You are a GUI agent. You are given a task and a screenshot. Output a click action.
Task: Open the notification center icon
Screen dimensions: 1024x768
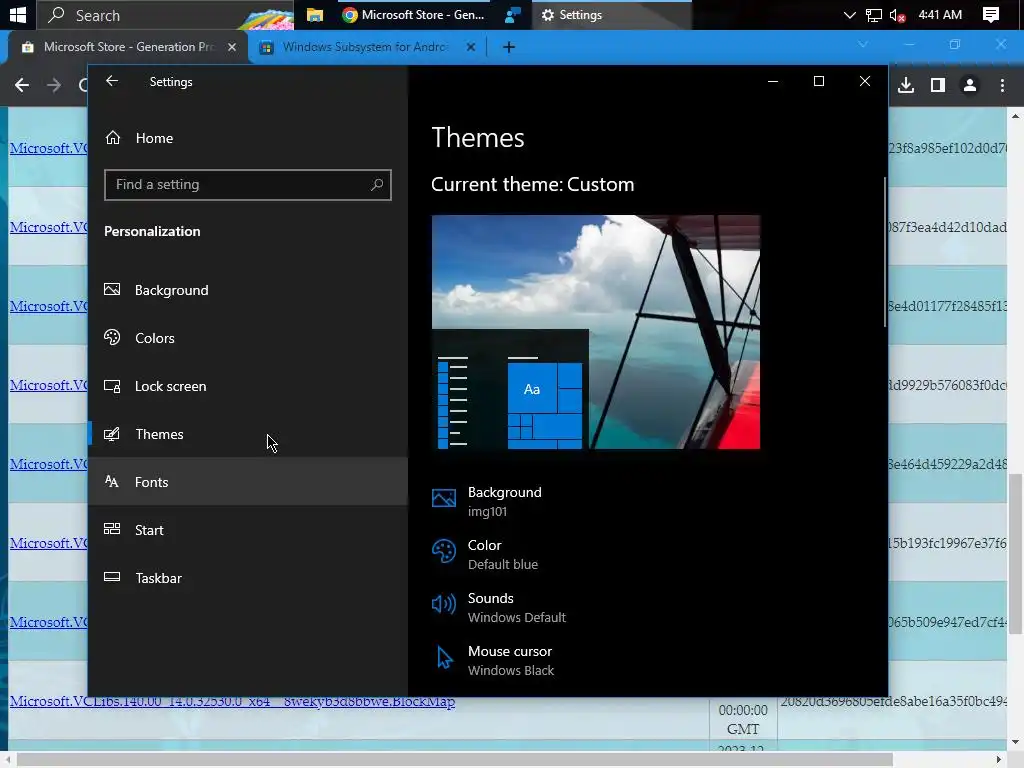[x=991, y=14]
